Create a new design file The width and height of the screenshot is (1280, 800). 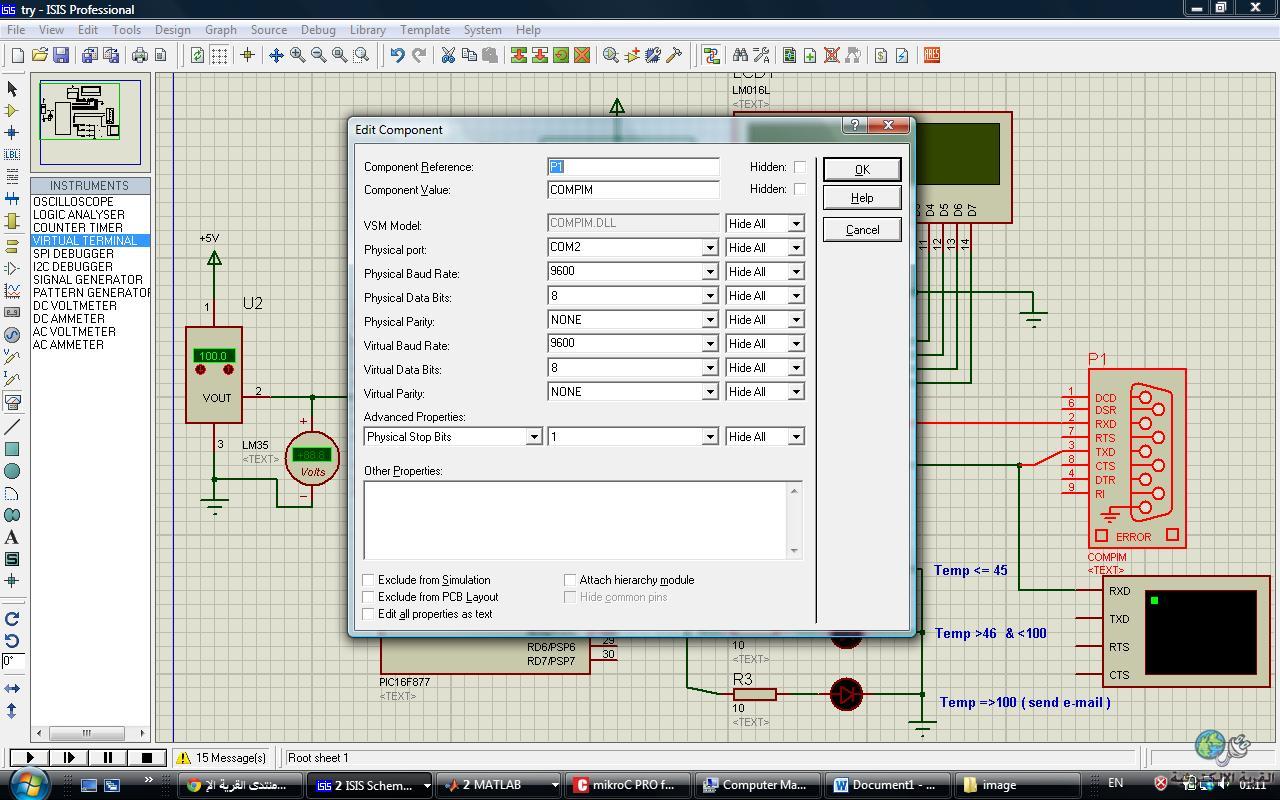pos(17,56)
